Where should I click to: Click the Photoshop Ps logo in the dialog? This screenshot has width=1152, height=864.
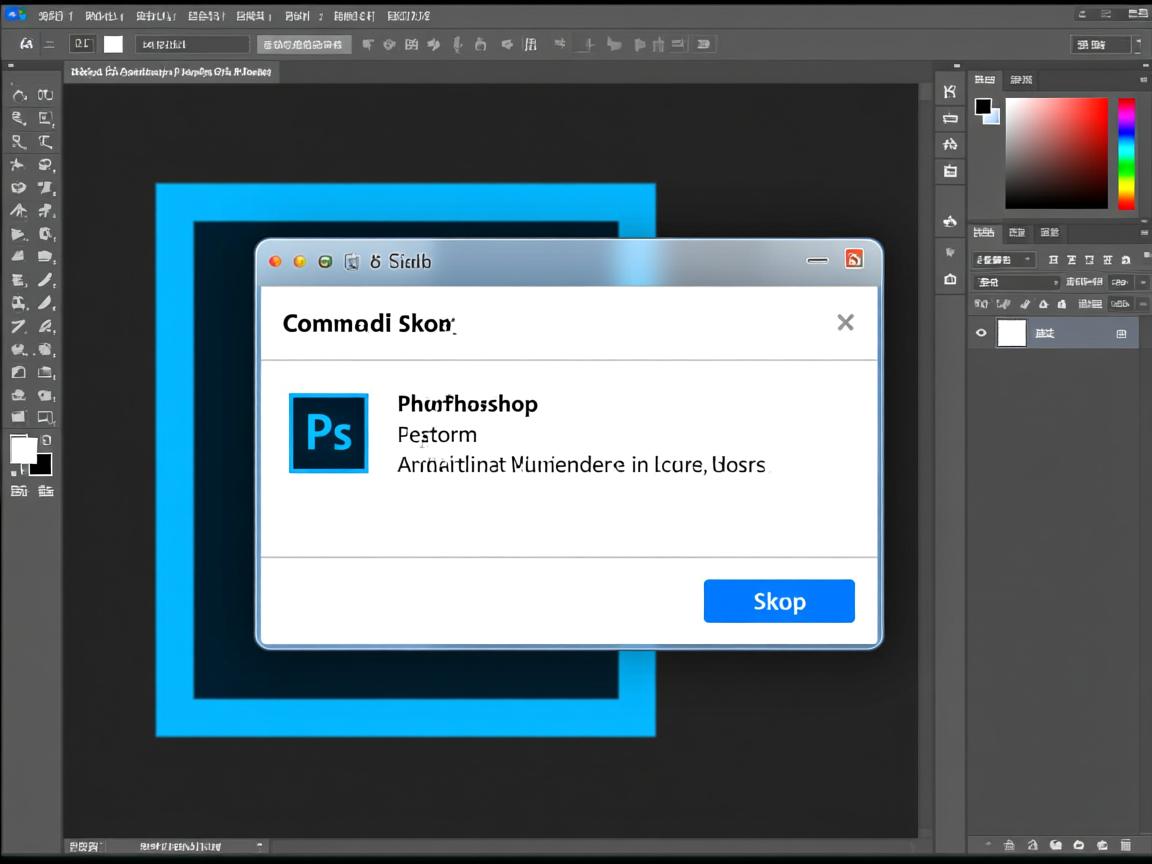pyautogui.click(x=328, y=433)
